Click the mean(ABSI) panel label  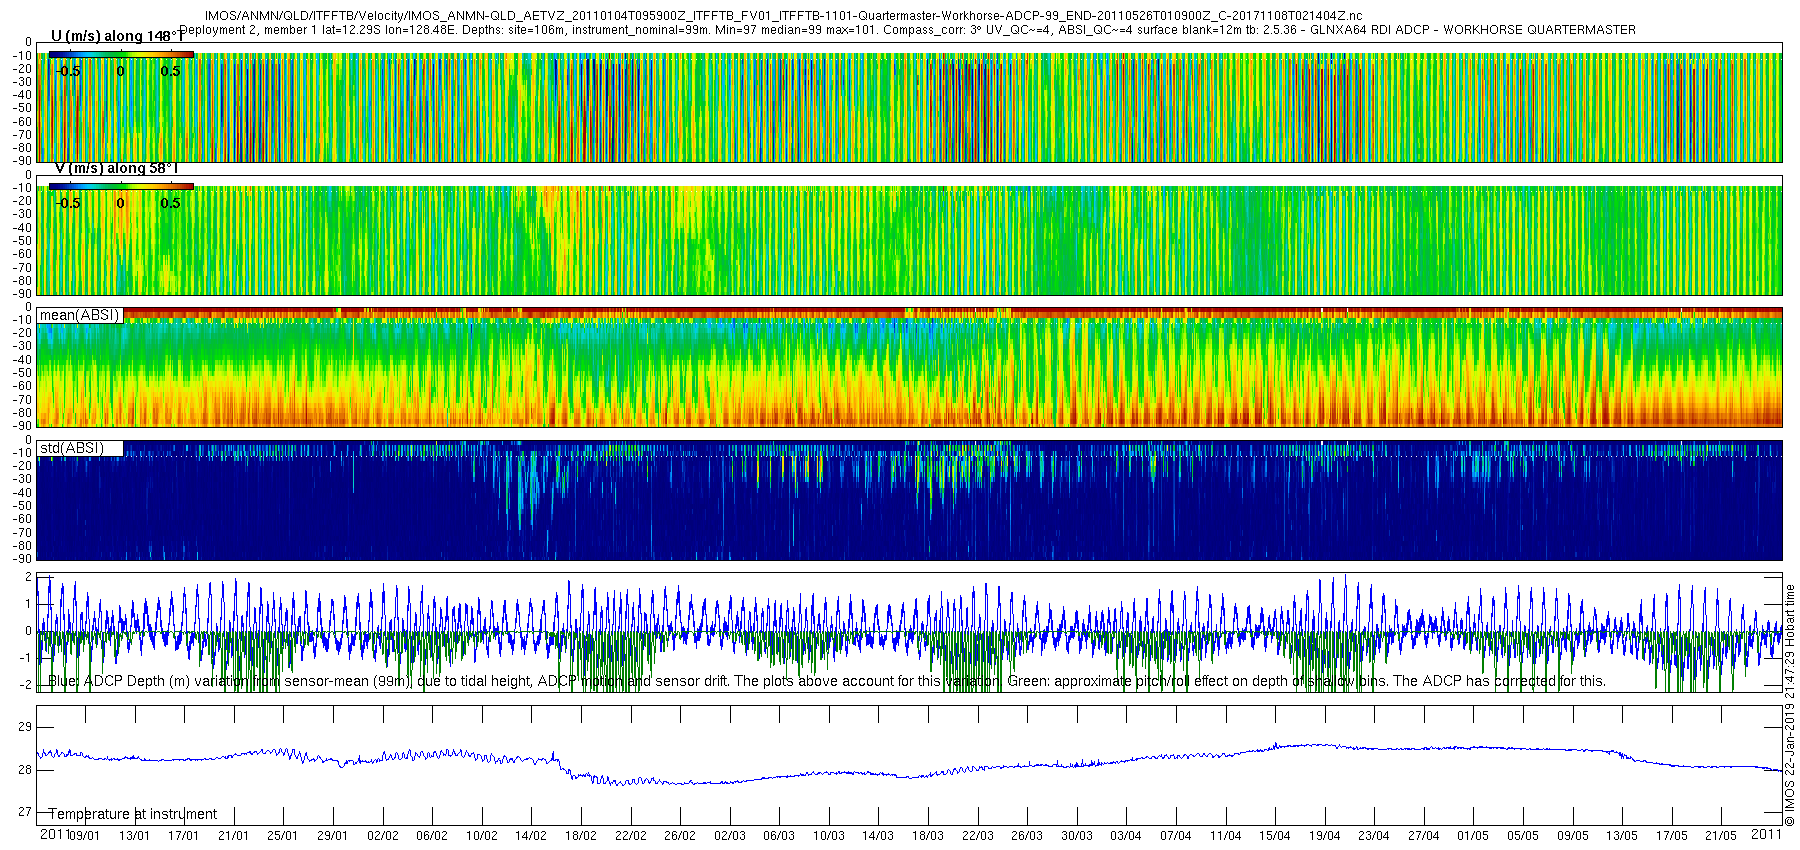[80, 315]
